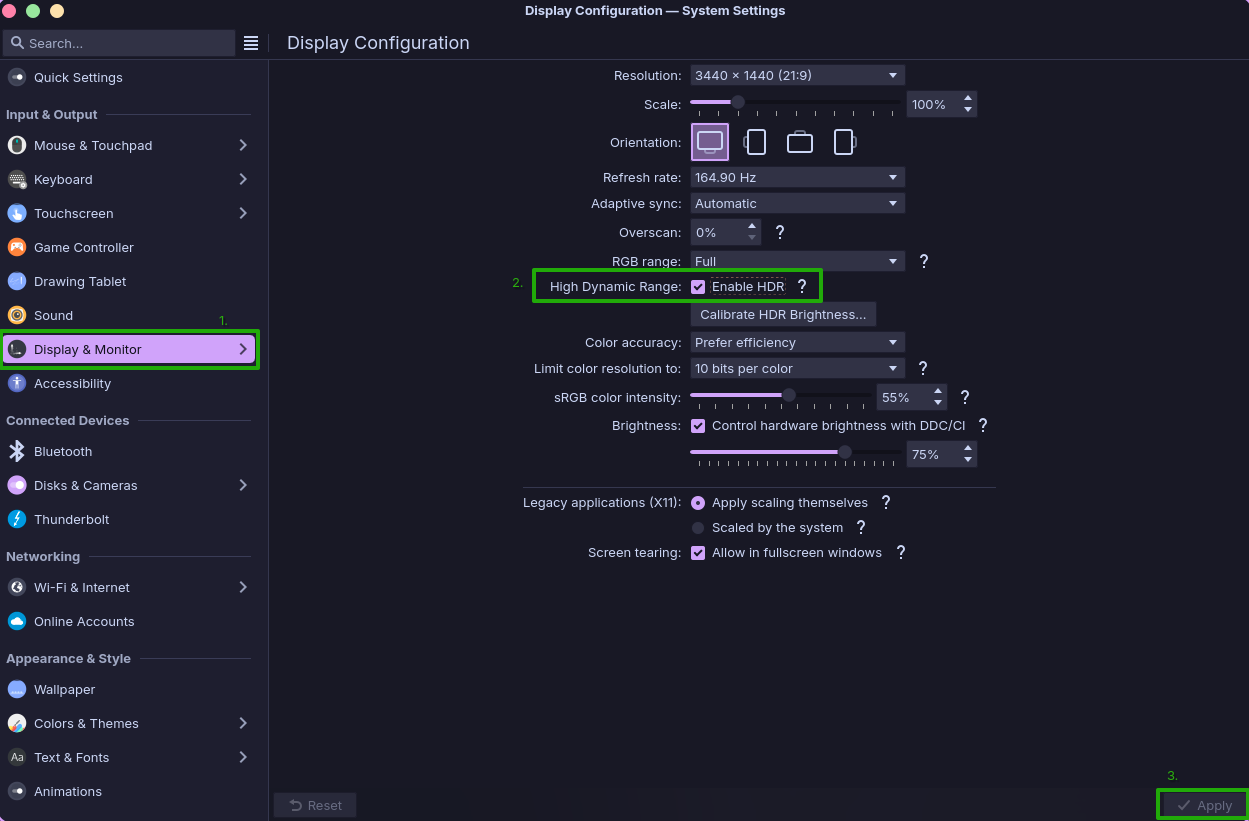1249x821 pixels.
Task: Select the landscape orientation icon
Action: click(710, 142)
